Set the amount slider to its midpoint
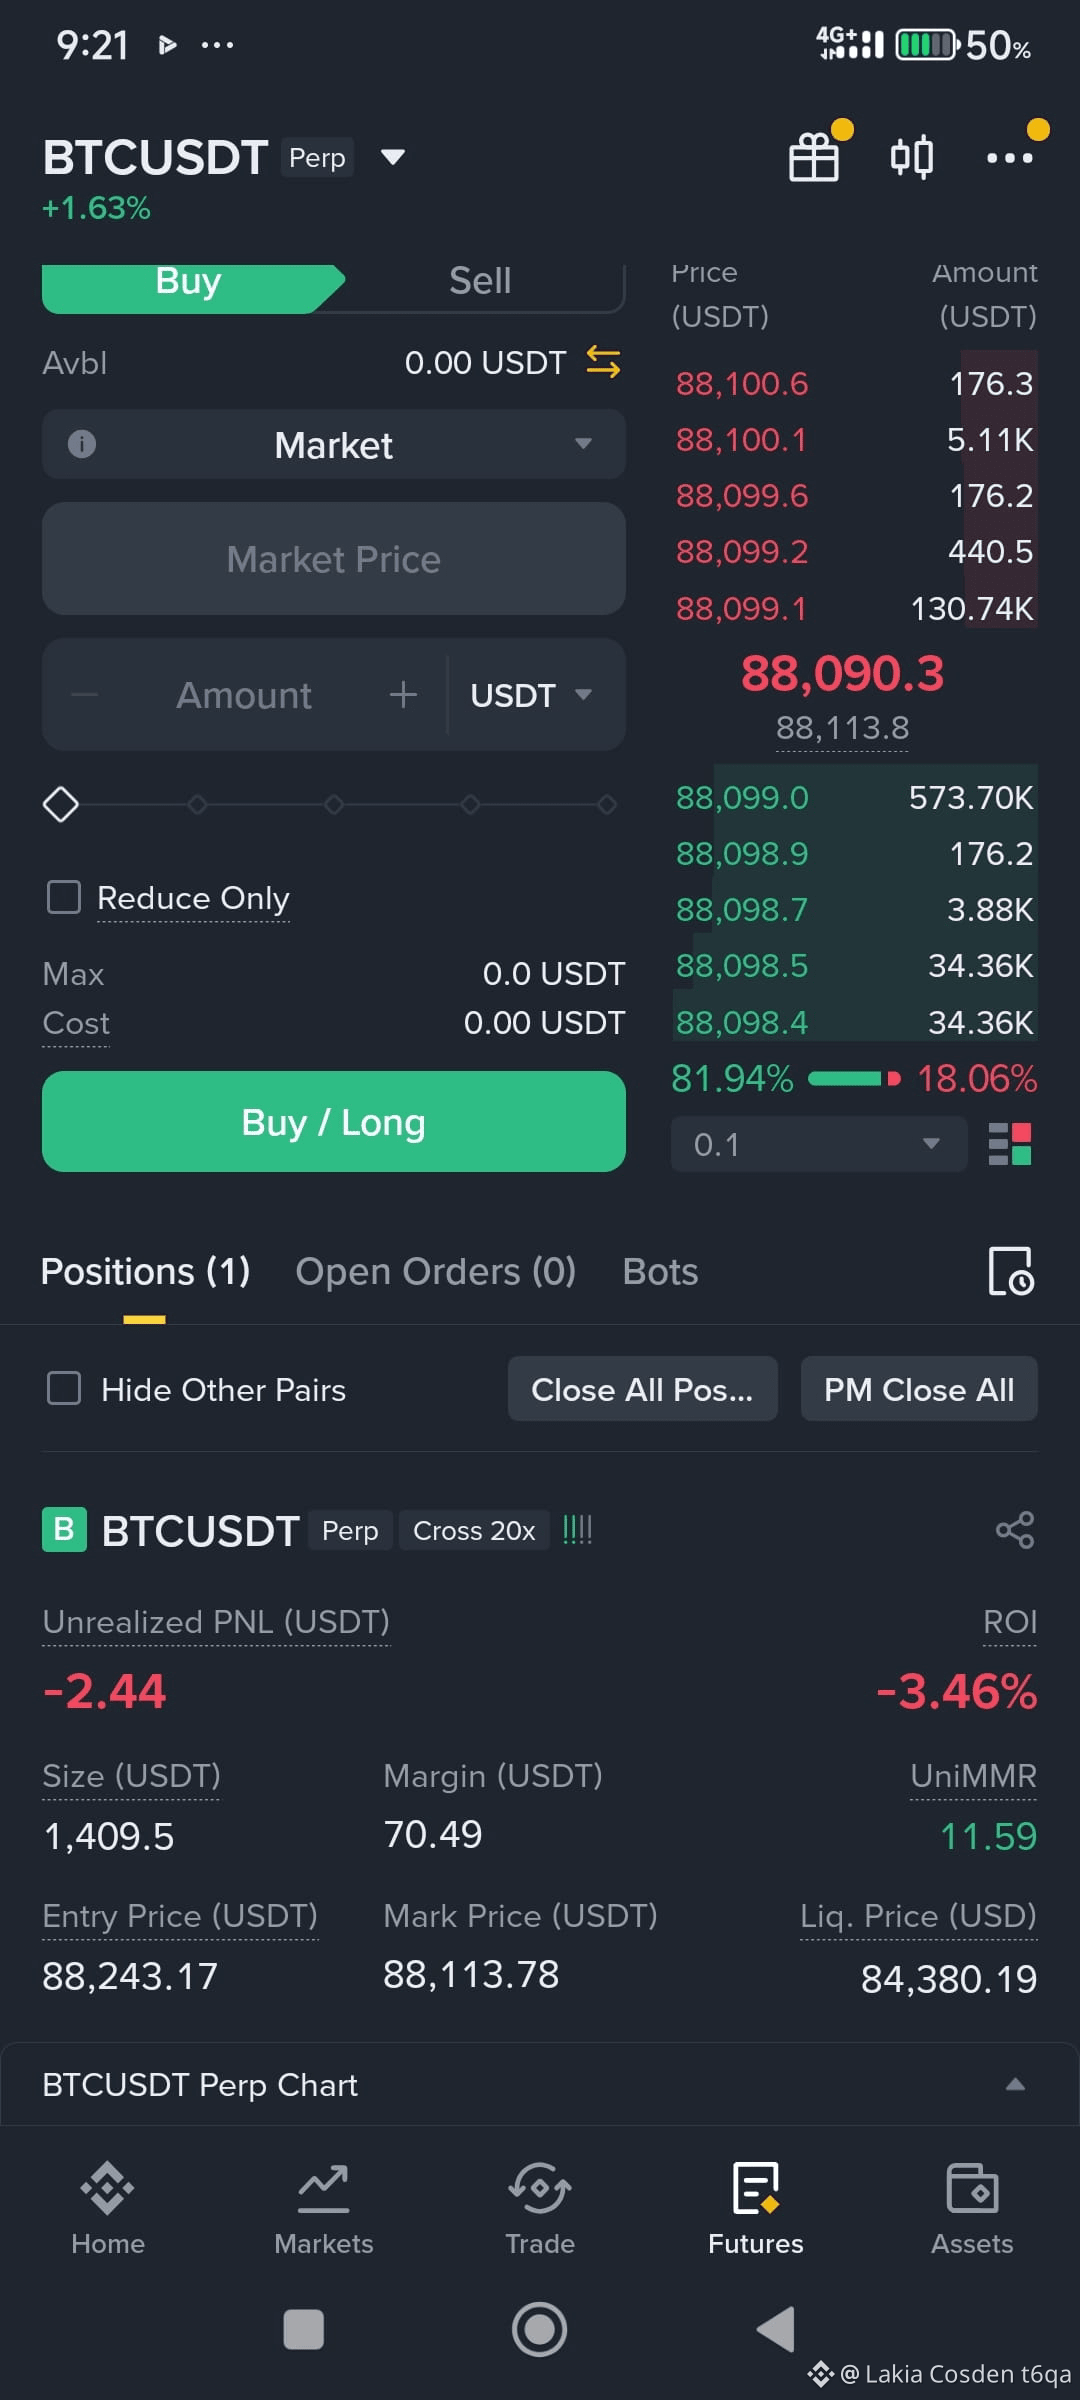Viewport: 1080px width, 2400px height. point(334,804)
